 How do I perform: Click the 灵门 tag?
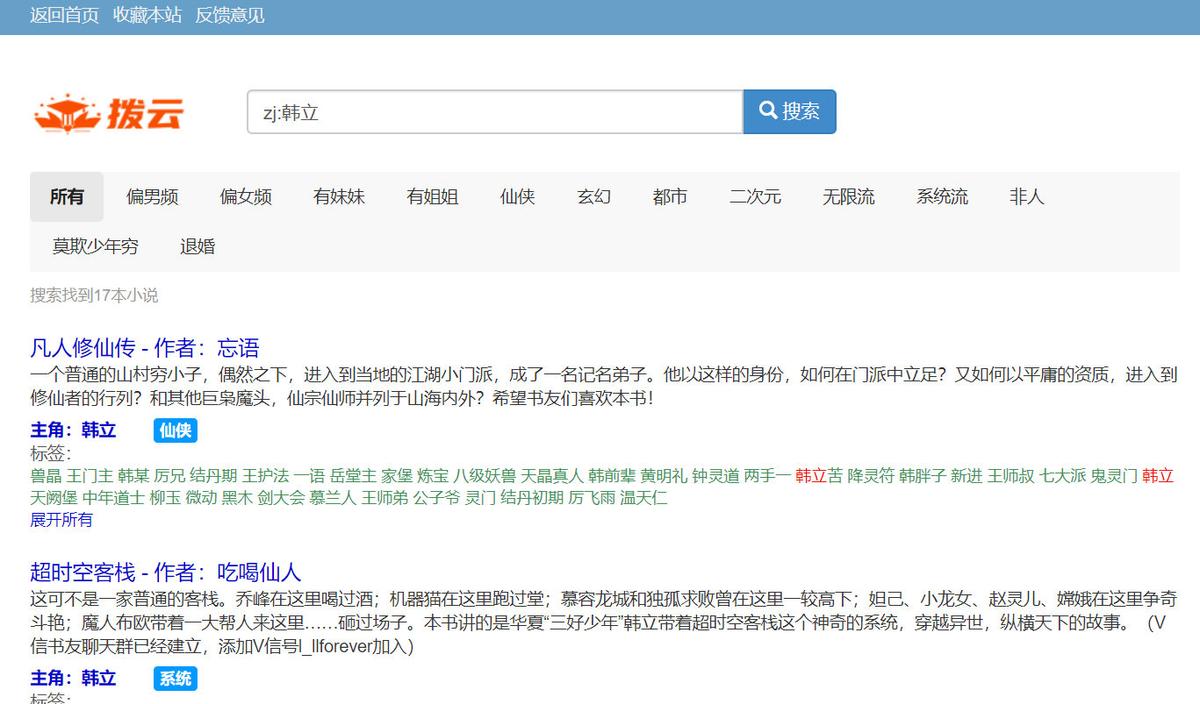tap(481, 497)
